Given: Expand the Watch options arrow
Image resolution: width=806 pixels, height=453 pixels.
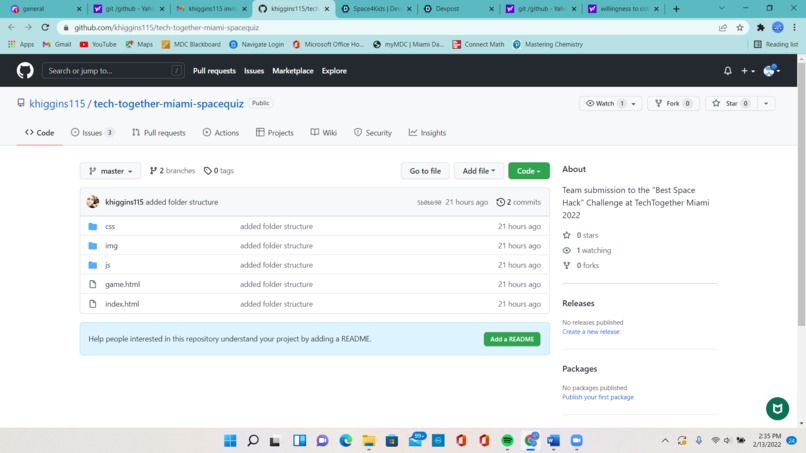Looking at the screenshot, I should point(634,103).
